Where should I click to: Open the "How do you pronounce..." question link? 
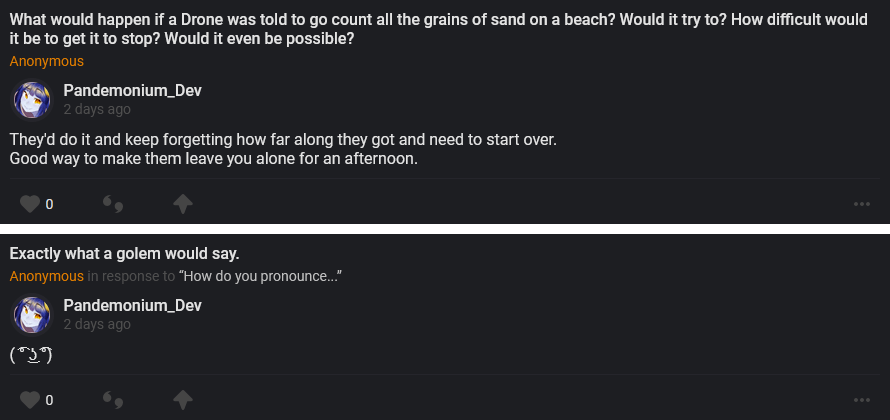[264, 276]
